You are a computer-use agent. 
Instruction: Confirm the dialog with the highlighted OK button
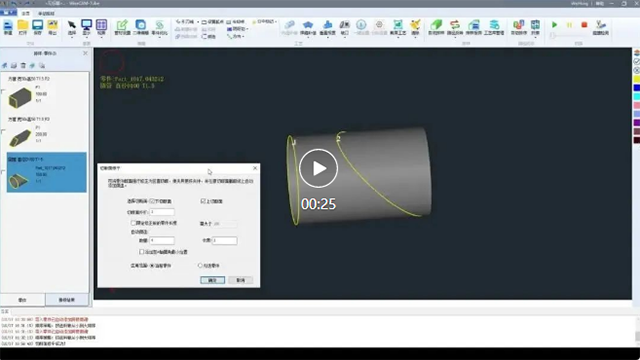[x=212, y=280]
